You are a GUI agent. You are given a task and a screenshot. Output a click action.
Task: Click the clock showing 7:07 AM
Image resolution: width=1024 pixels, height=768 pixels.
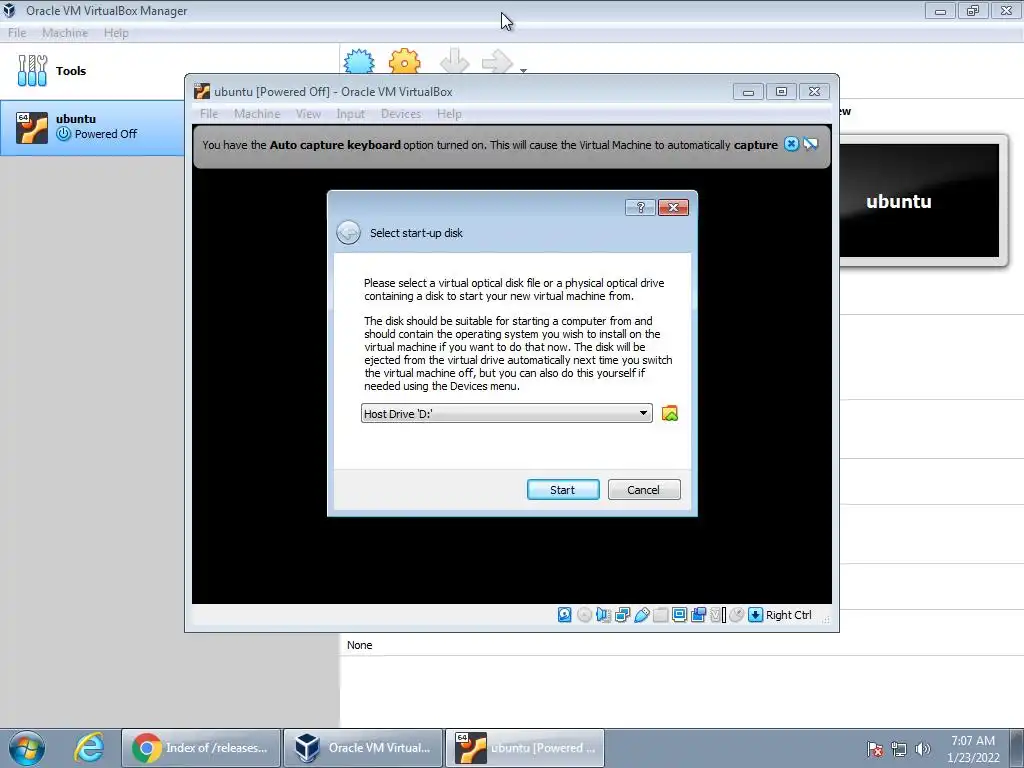click(x=973, y=749)
